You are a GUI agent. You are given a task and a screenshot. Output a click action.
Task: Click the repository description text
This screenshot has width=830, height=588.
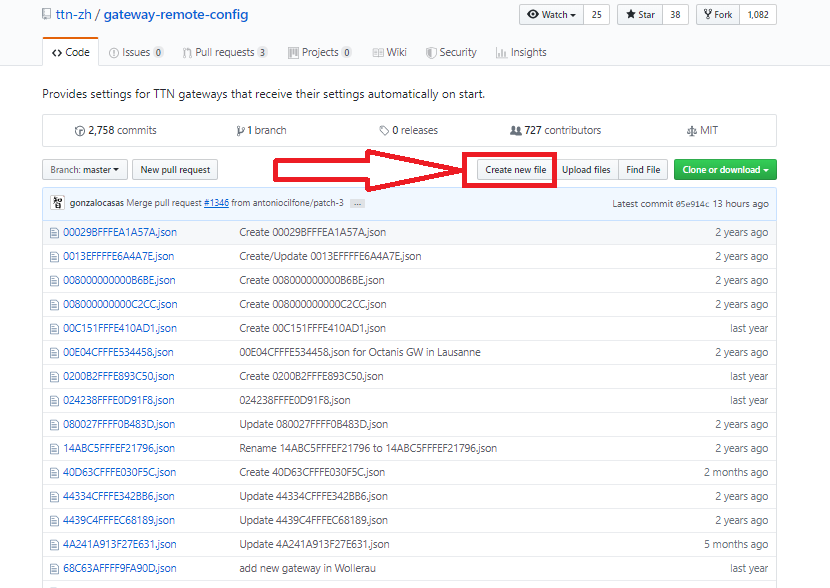(x=264, y=94)
